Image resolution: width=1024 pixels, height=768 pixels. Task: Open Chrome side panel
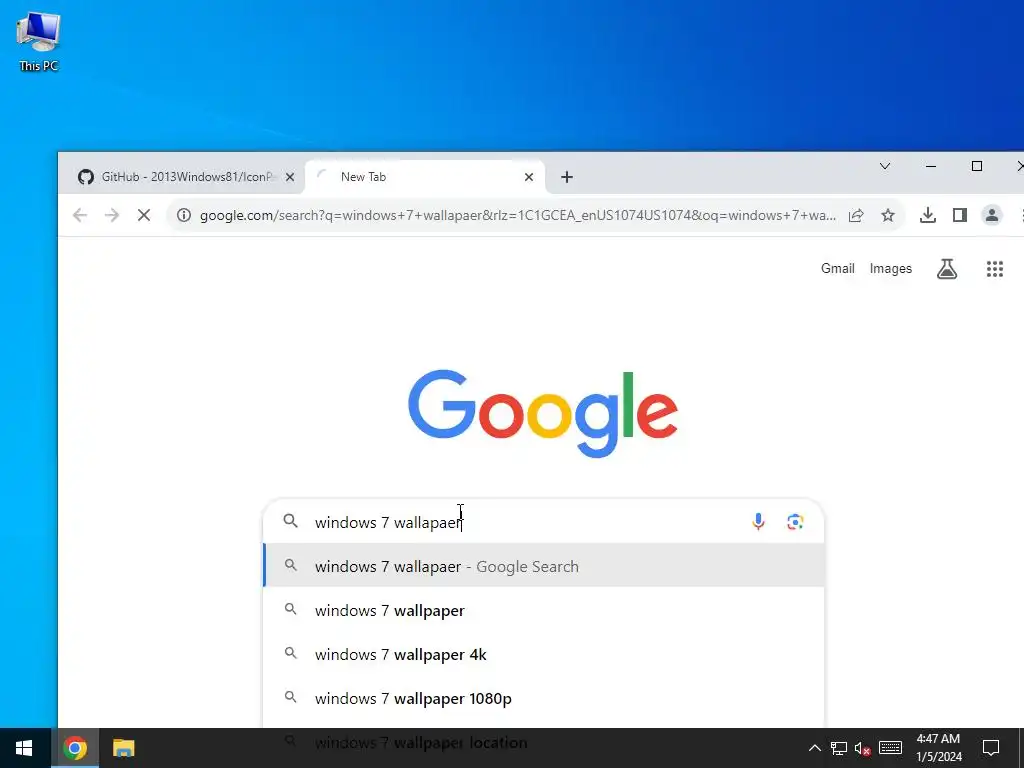[x=959, y=215]
